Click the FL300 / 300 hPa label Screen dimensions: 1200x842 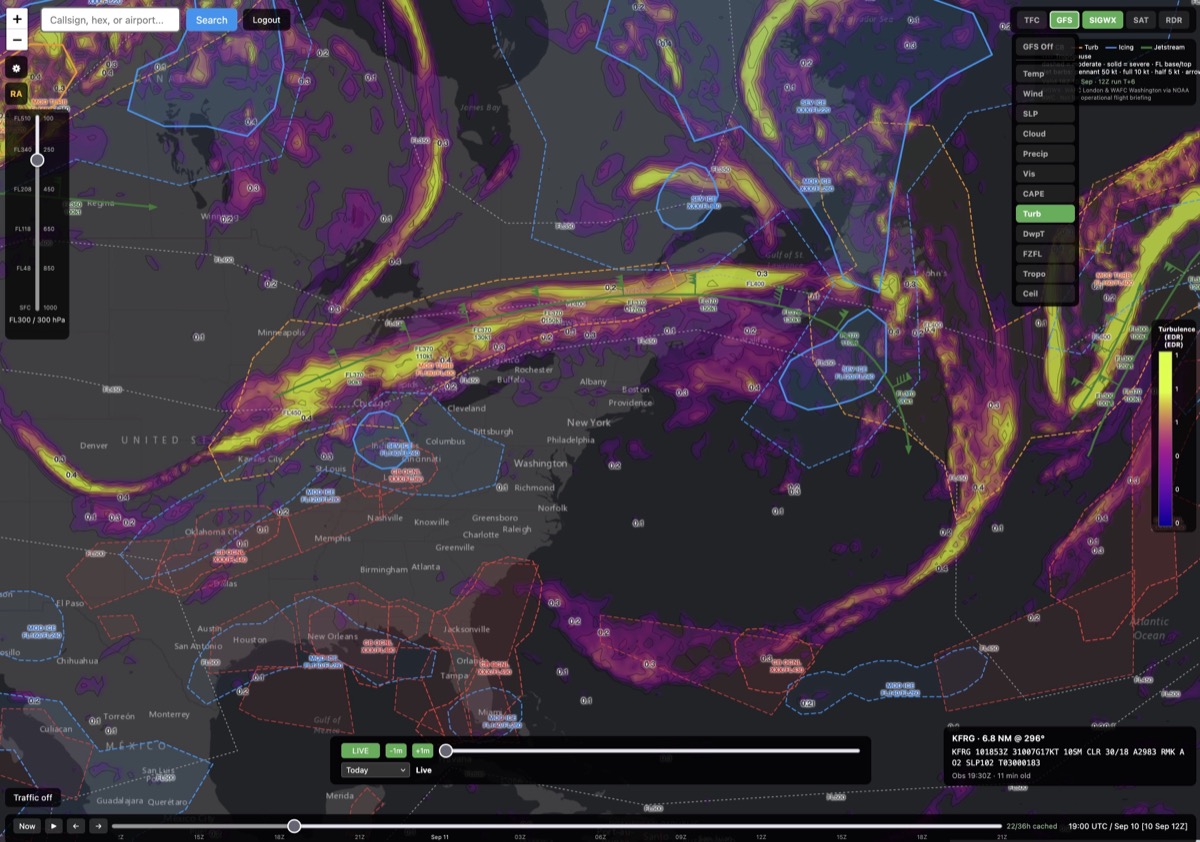(36, 320)
